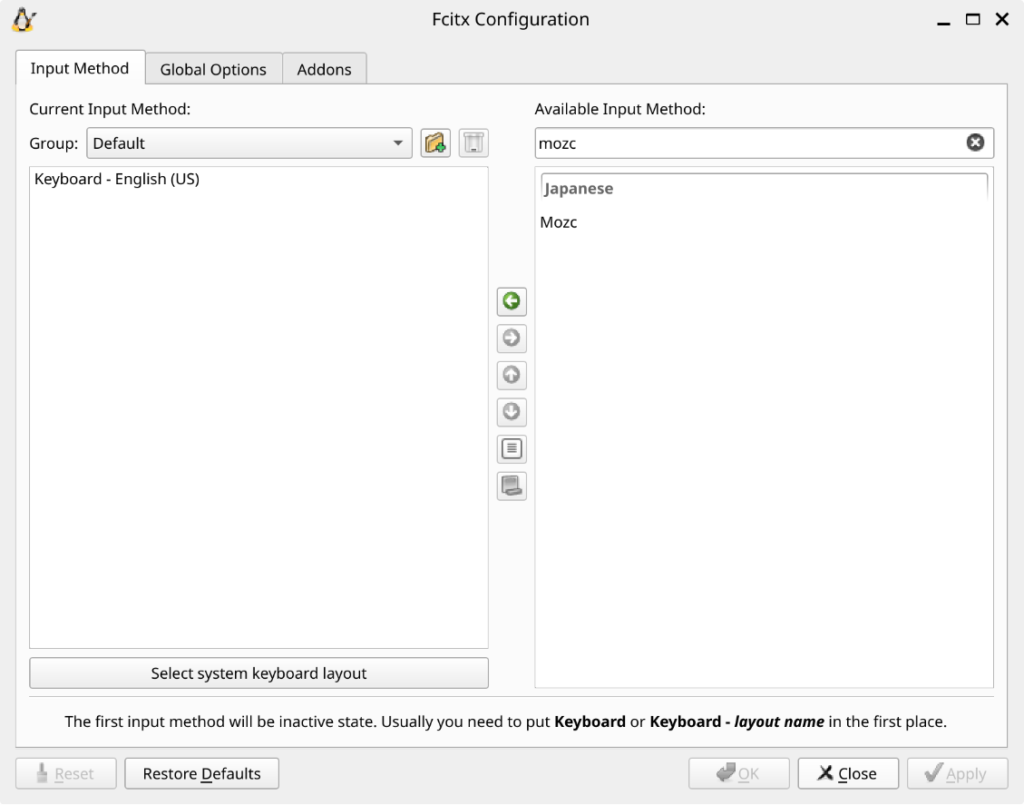This screenshot has height=805, width=1024.
Task: Open the Group Default dropdown
Action: (x=249, y=143)
